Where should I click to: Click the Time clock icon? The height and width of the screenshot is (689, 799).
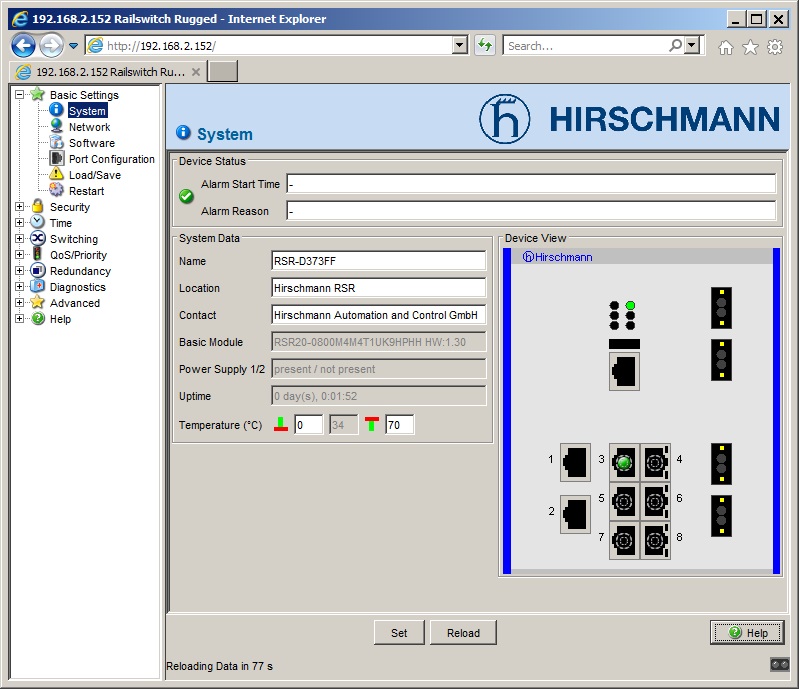[x=37, y=222]
